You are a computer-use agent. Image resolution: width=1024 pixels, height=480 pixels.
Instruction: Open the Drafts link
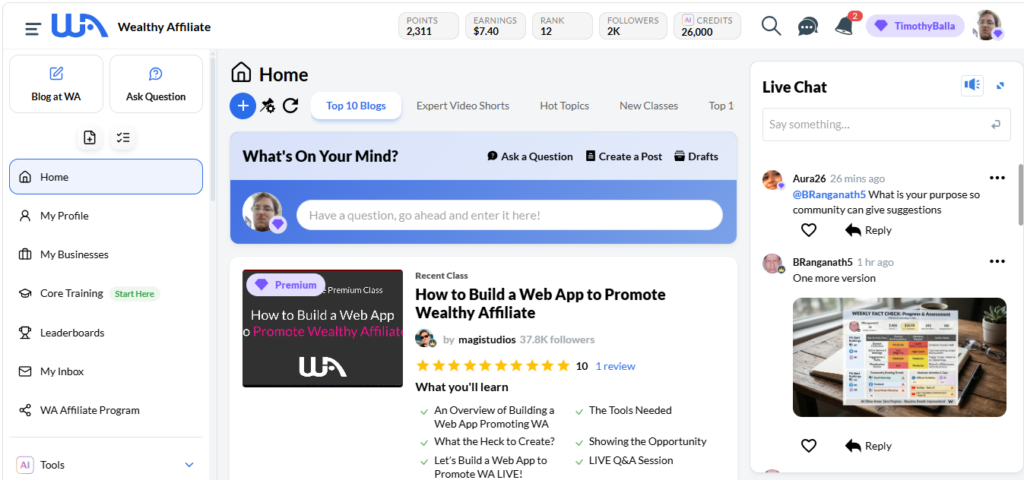(x=696, y=157)
